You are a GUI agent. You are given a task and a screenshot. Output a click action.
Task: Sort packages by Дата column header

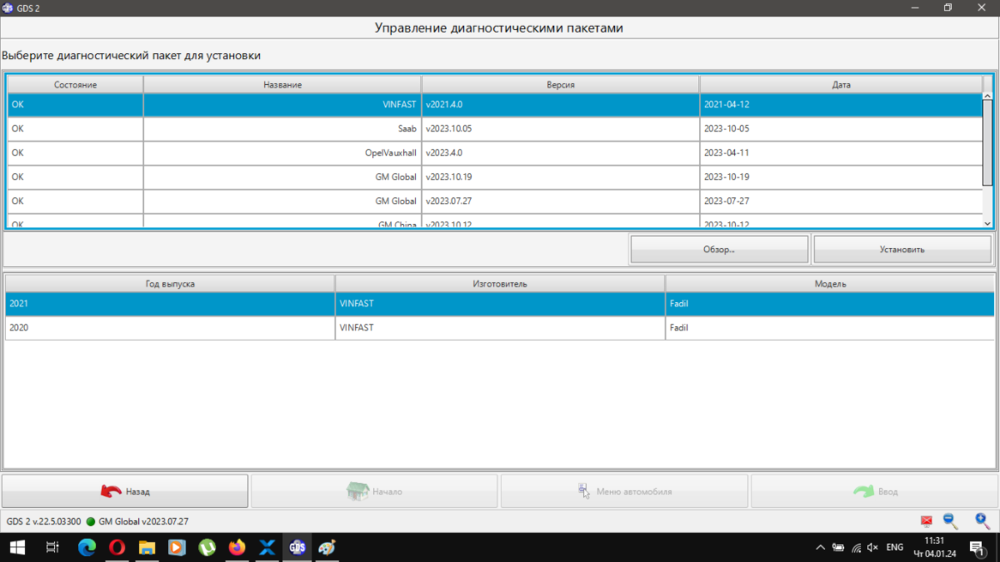(x=840, y=85)
